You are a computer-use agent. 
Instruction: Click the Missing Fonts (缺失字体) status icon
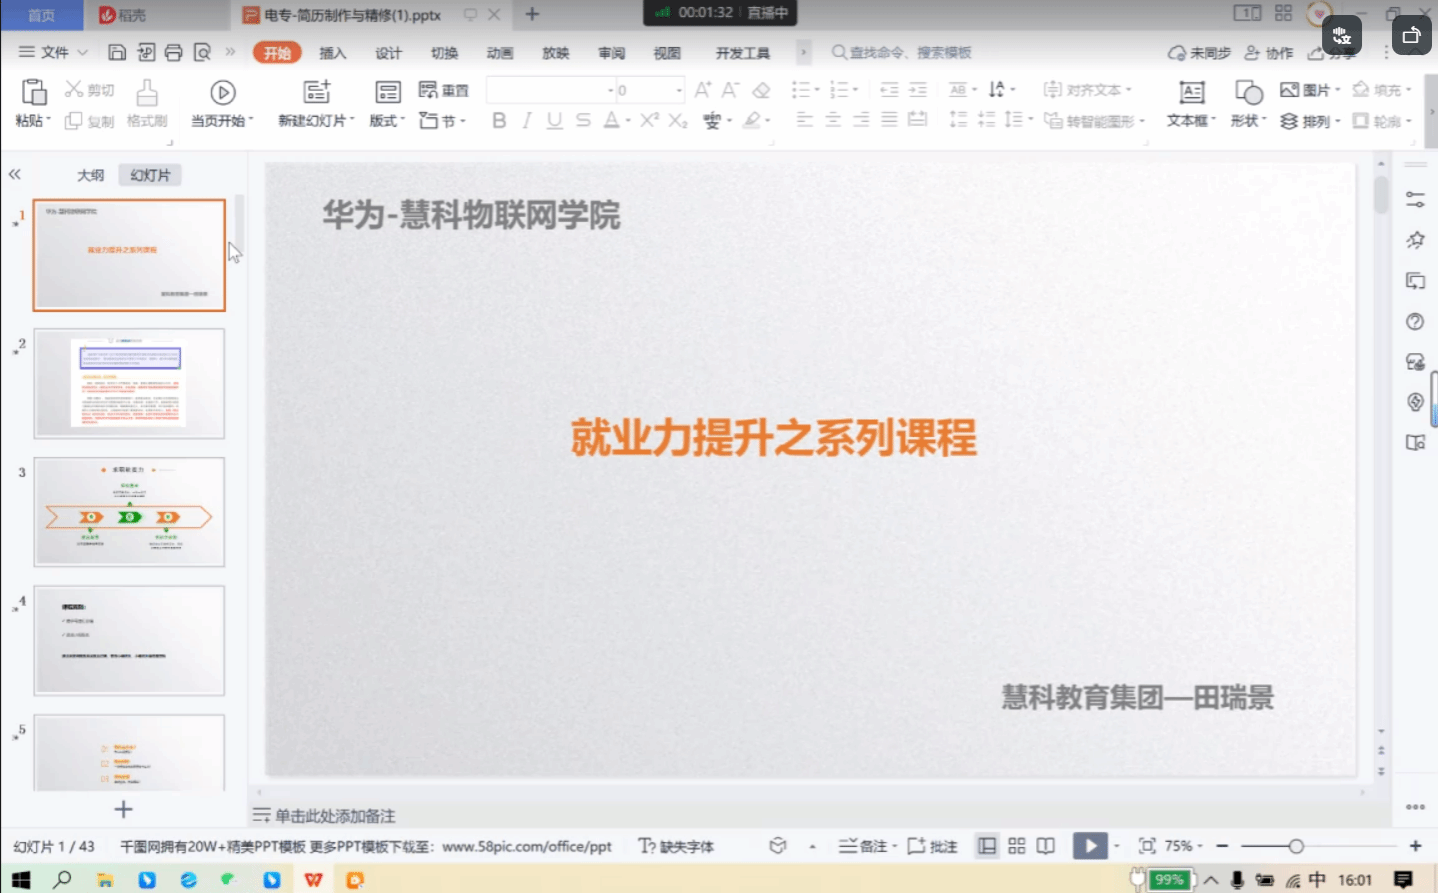tap(676, 847)
